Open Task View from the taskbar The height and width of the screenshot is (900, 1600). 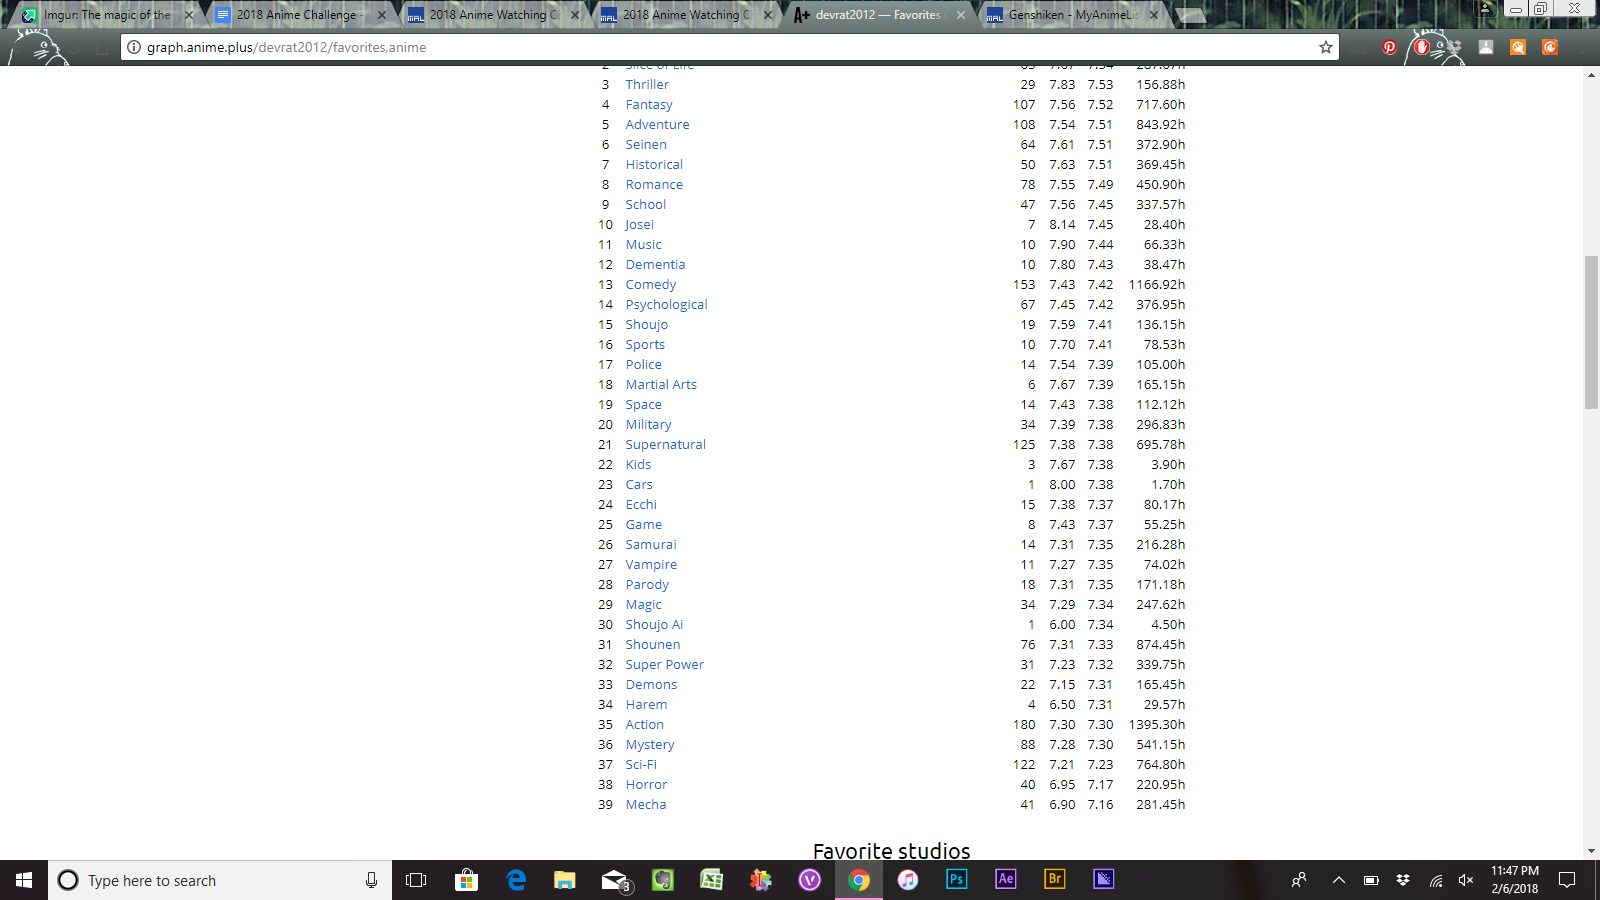[416, 880]
